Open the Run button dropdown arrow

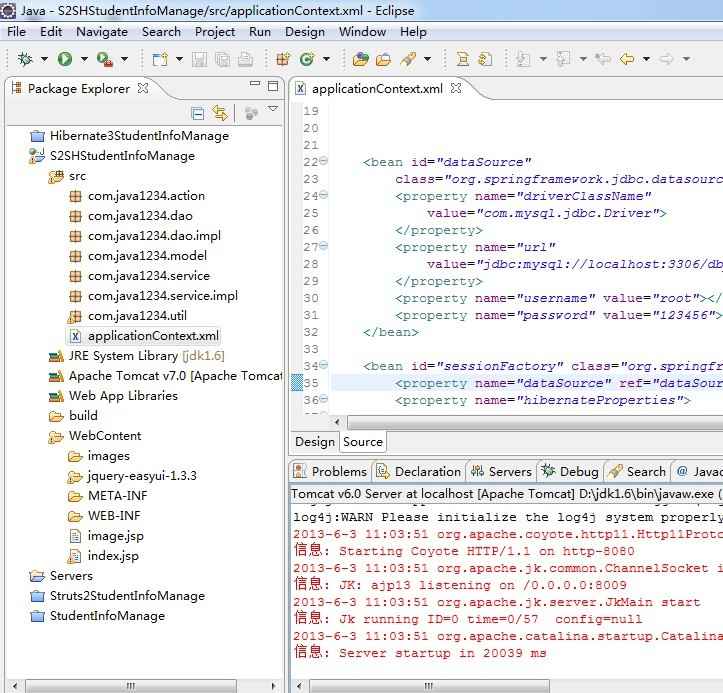[82, 60]
